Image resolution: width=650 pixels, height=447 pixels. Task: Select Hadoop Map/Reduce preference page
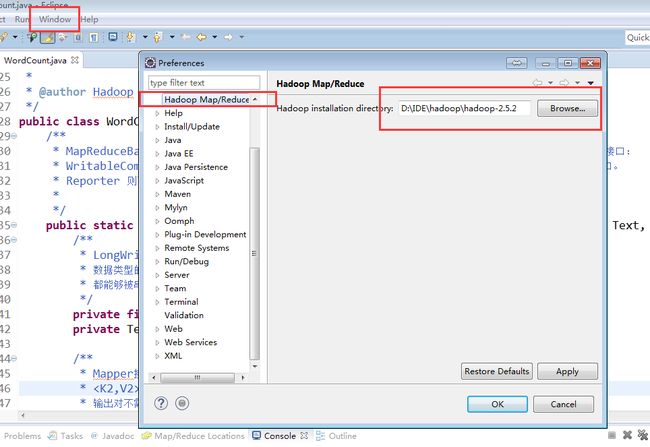(206, 100)
